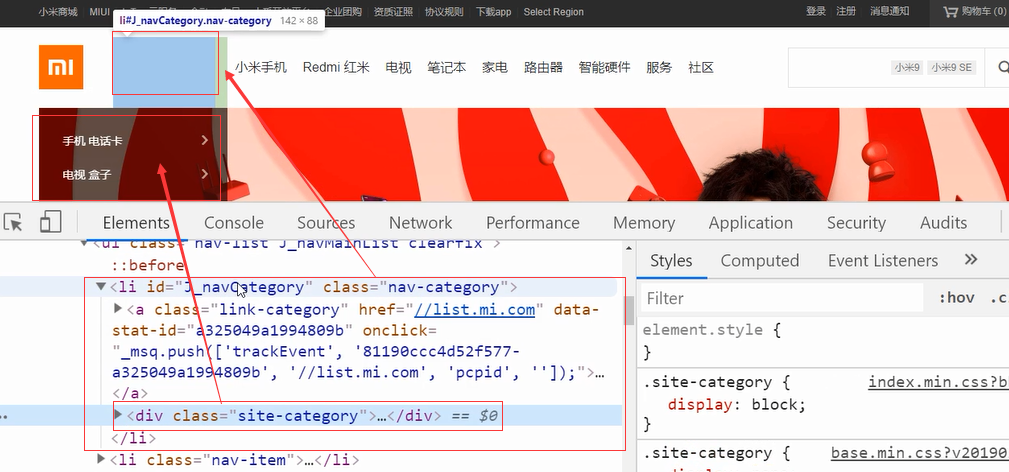Activate the inspect element picker icon
1009x472 pixels.
coord(14,223)
